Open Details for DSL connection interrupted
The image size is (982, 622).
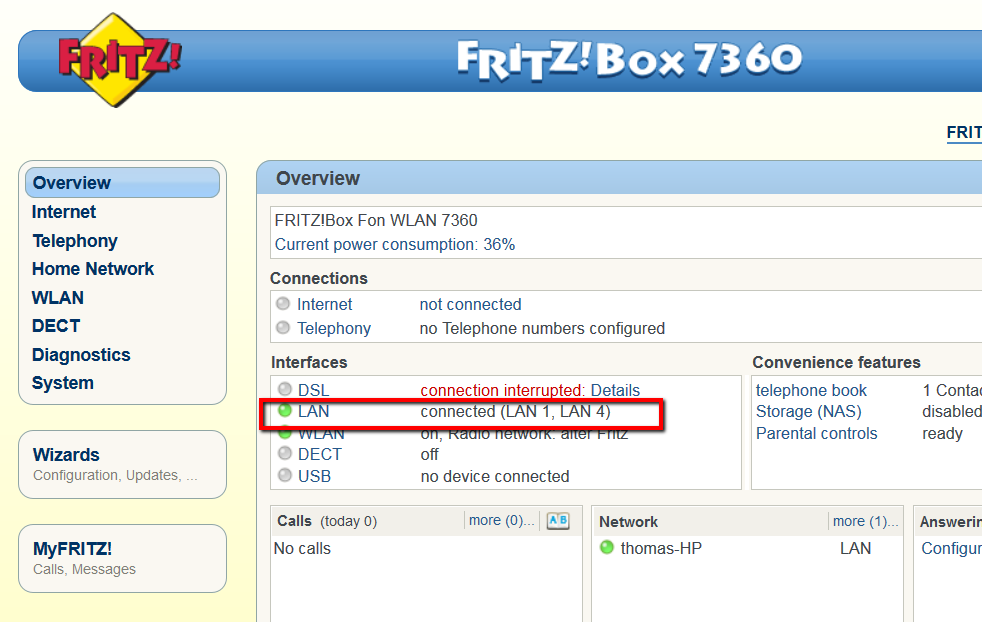pyautogui.click(x=615, y=390)
